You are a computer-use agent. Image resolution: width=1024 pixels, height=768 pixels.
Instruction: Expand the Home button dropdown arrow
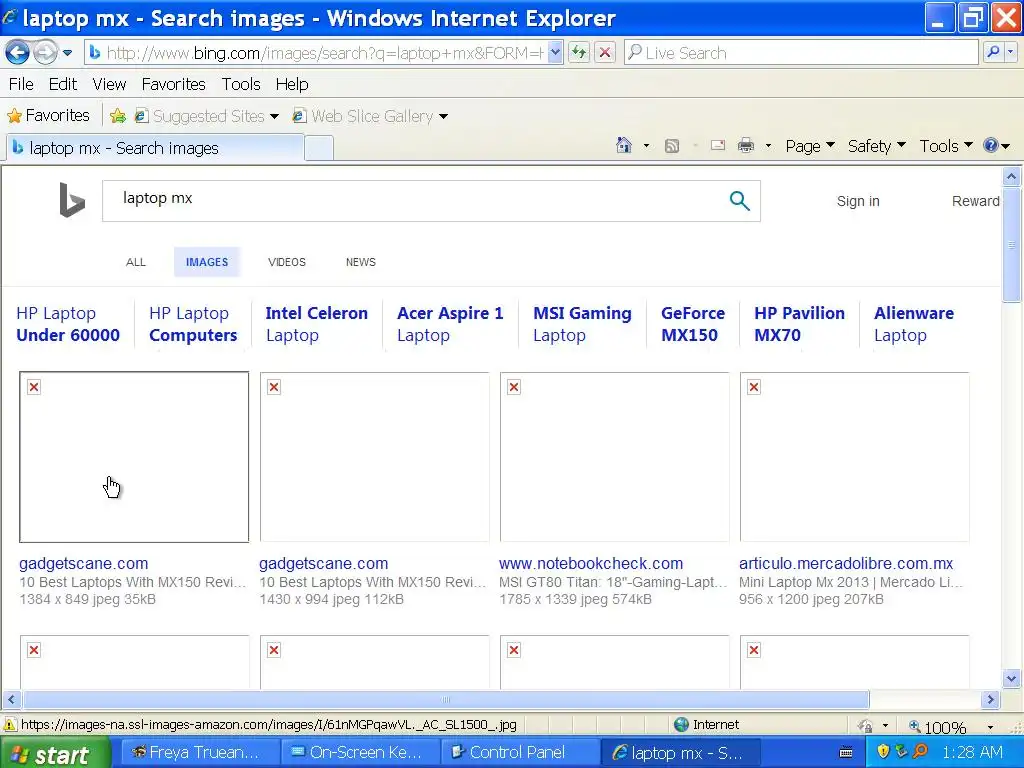tap(646, 146)
